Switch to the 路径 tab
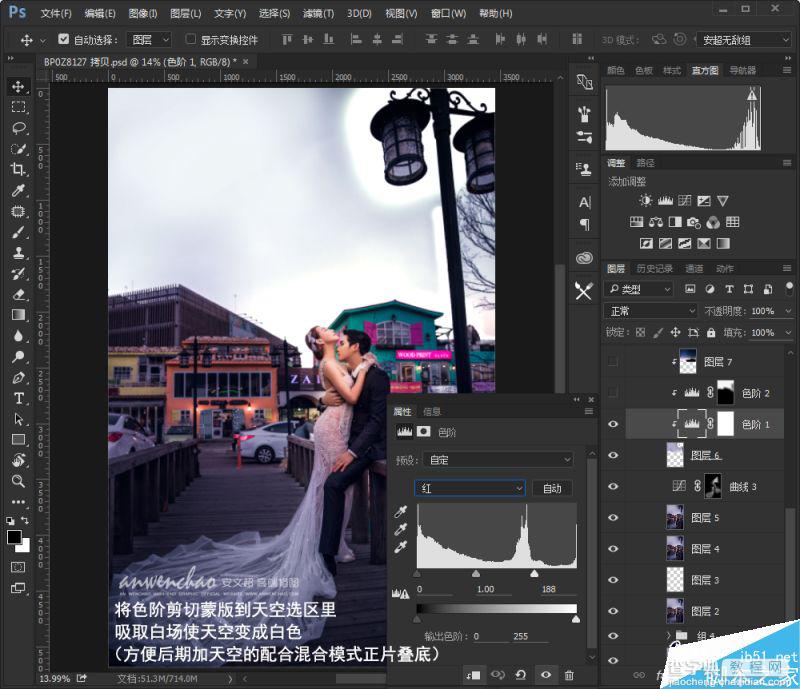This screenshot has width=800, height=689. click(645, 163)
